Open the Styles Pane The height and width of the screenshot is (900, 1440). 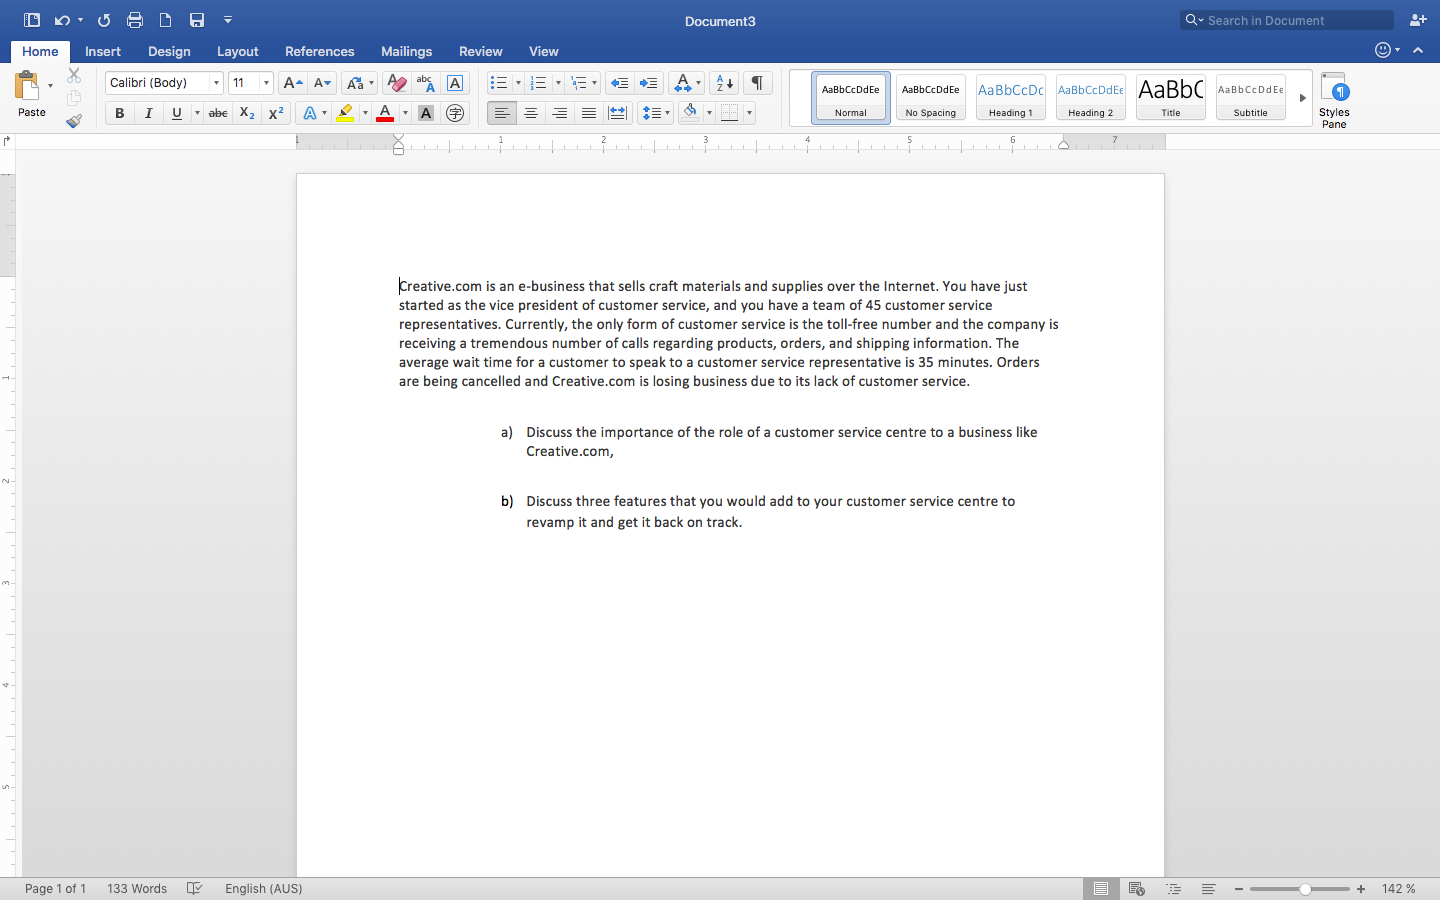(x=1334, y=100)
